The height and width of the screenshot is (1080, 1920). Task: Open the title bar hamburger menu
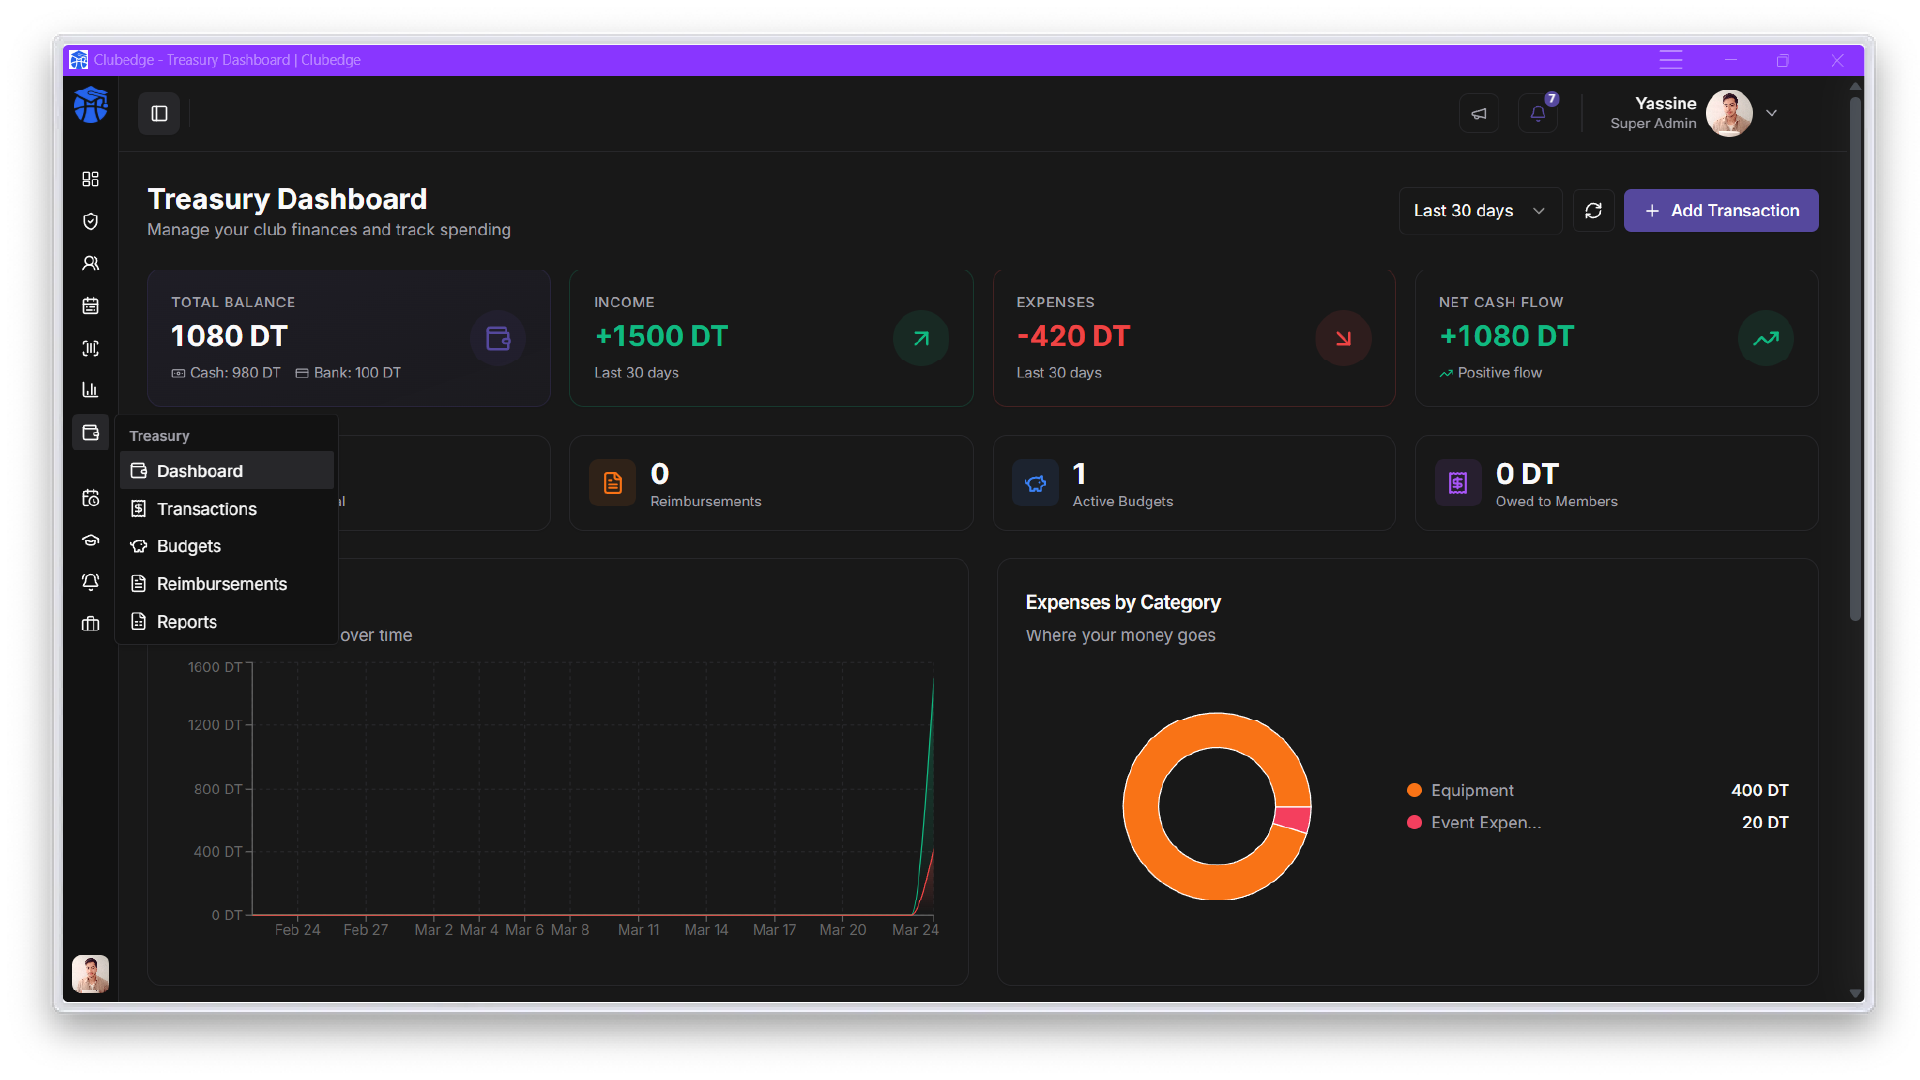click(x=1671, y=60)
